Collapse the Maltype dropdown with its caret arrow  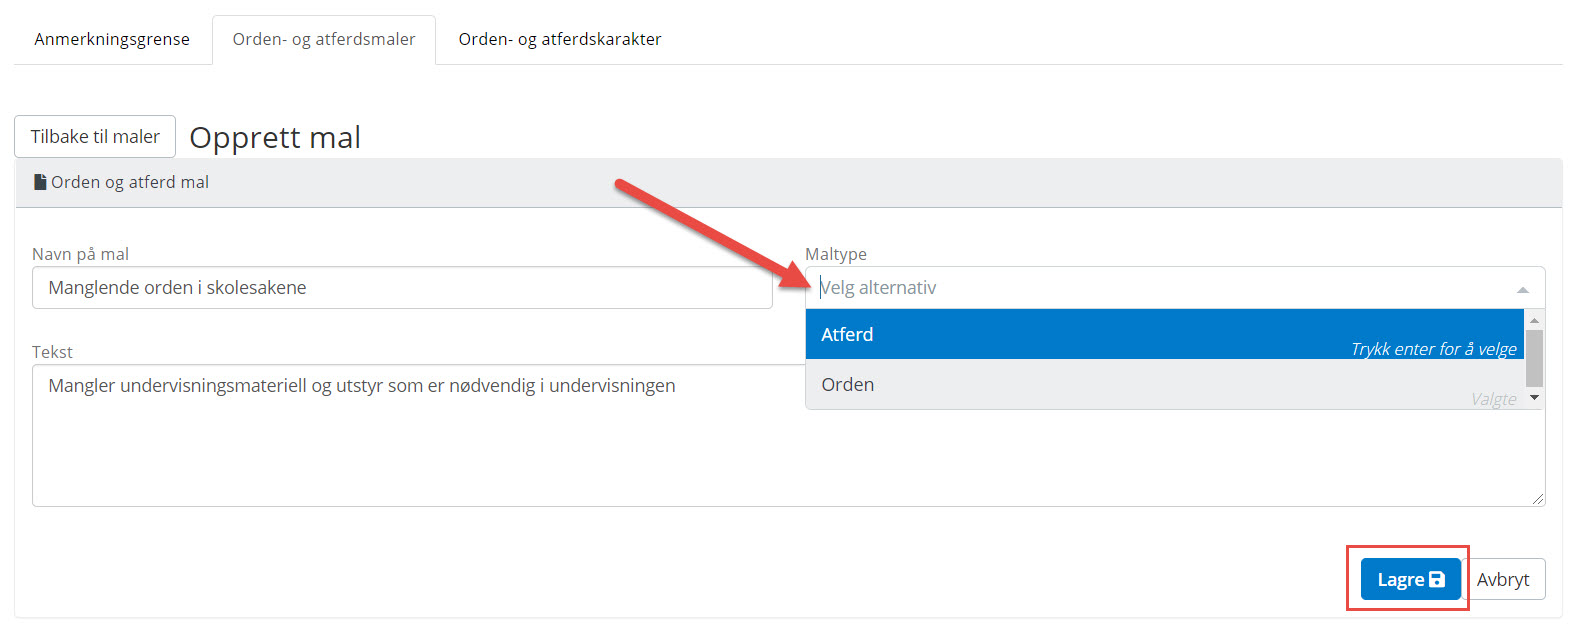(1522, 289)
